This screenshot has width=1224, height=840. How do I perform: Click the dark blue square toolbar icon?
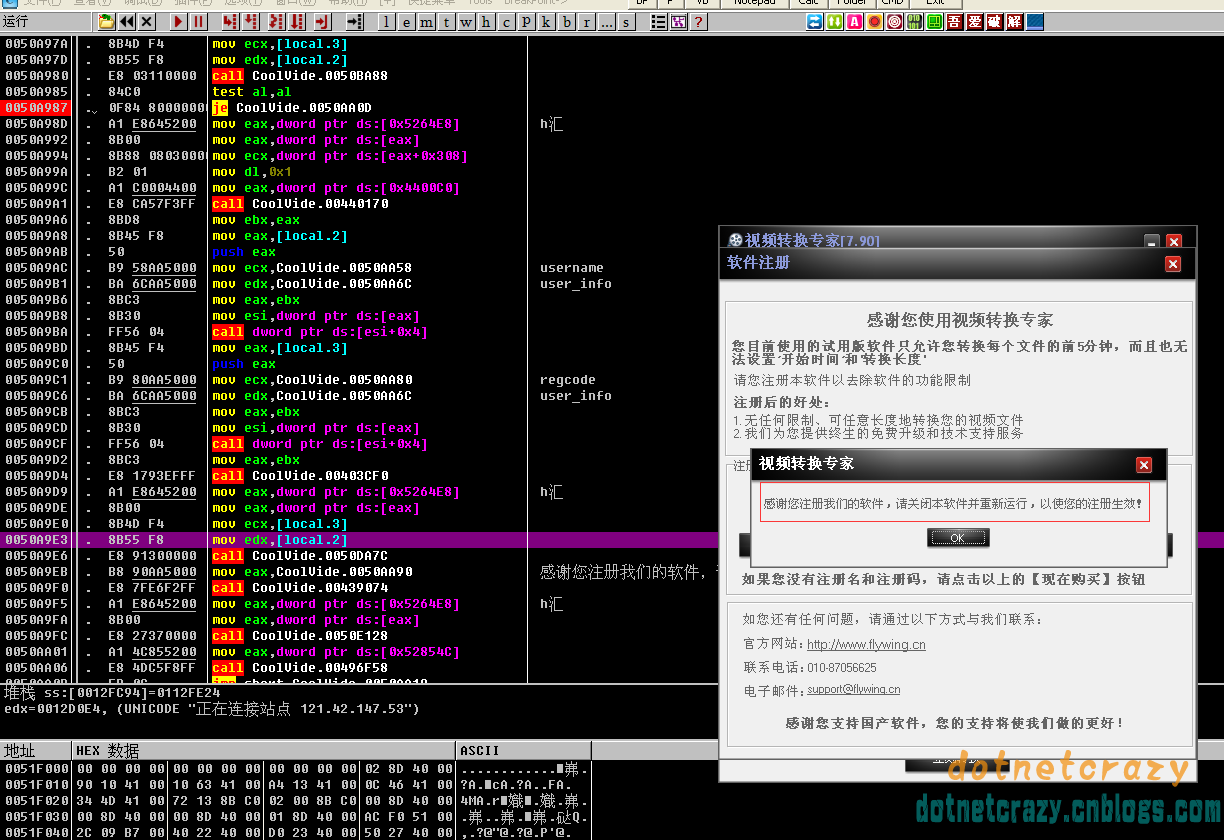pyautogui.click(x=1035, y=21)
